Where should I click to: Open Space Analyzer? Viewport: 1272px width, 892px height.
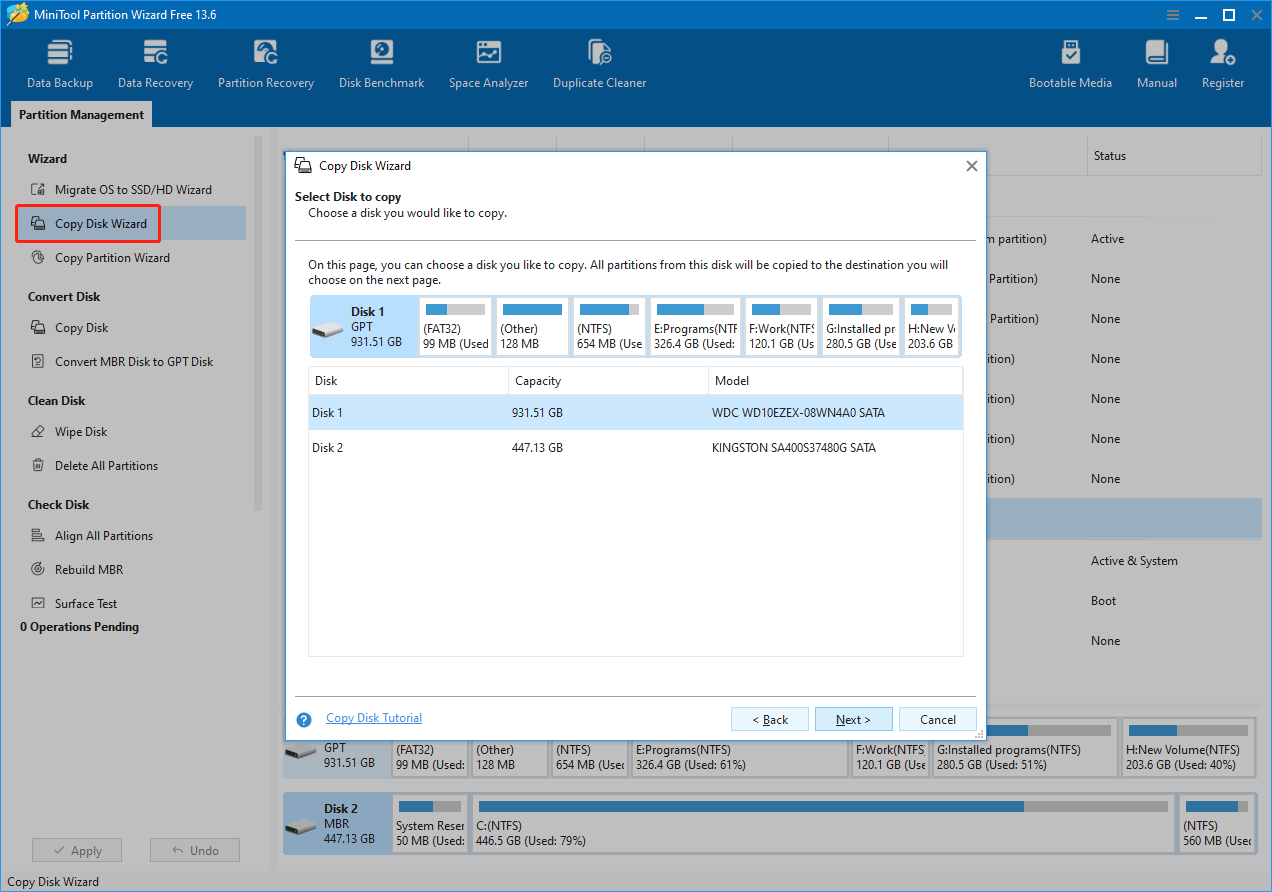(488, 65)
